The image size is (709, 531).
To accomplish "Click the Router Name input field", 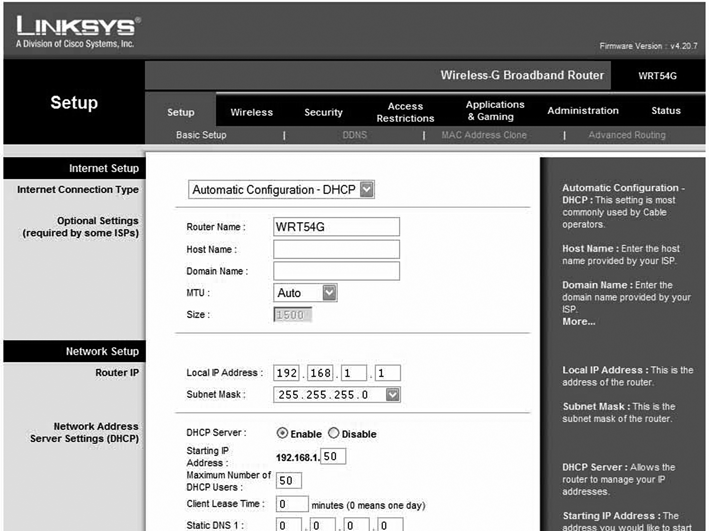I will 336,227.
